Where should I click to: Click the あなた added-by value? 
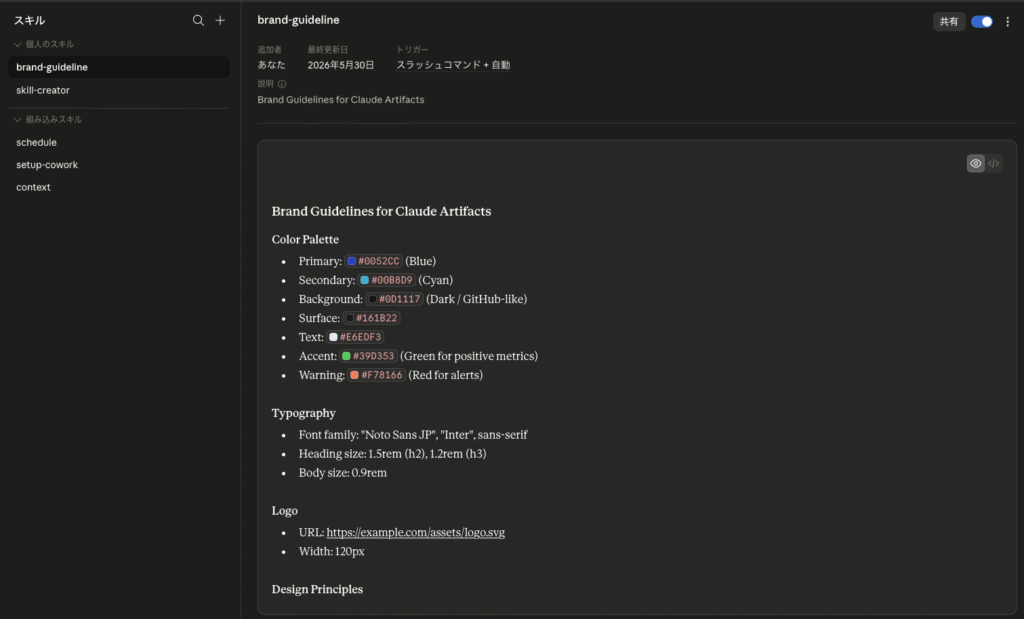click(272, 65)
